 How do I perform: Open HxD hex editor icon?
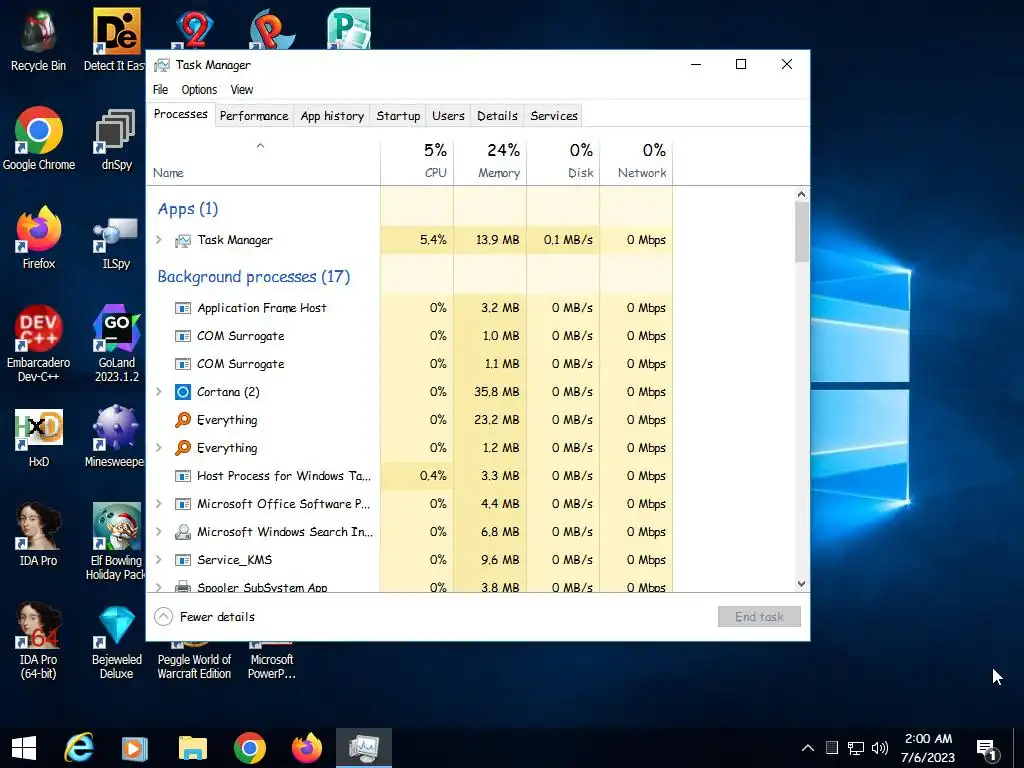(39, 438)
